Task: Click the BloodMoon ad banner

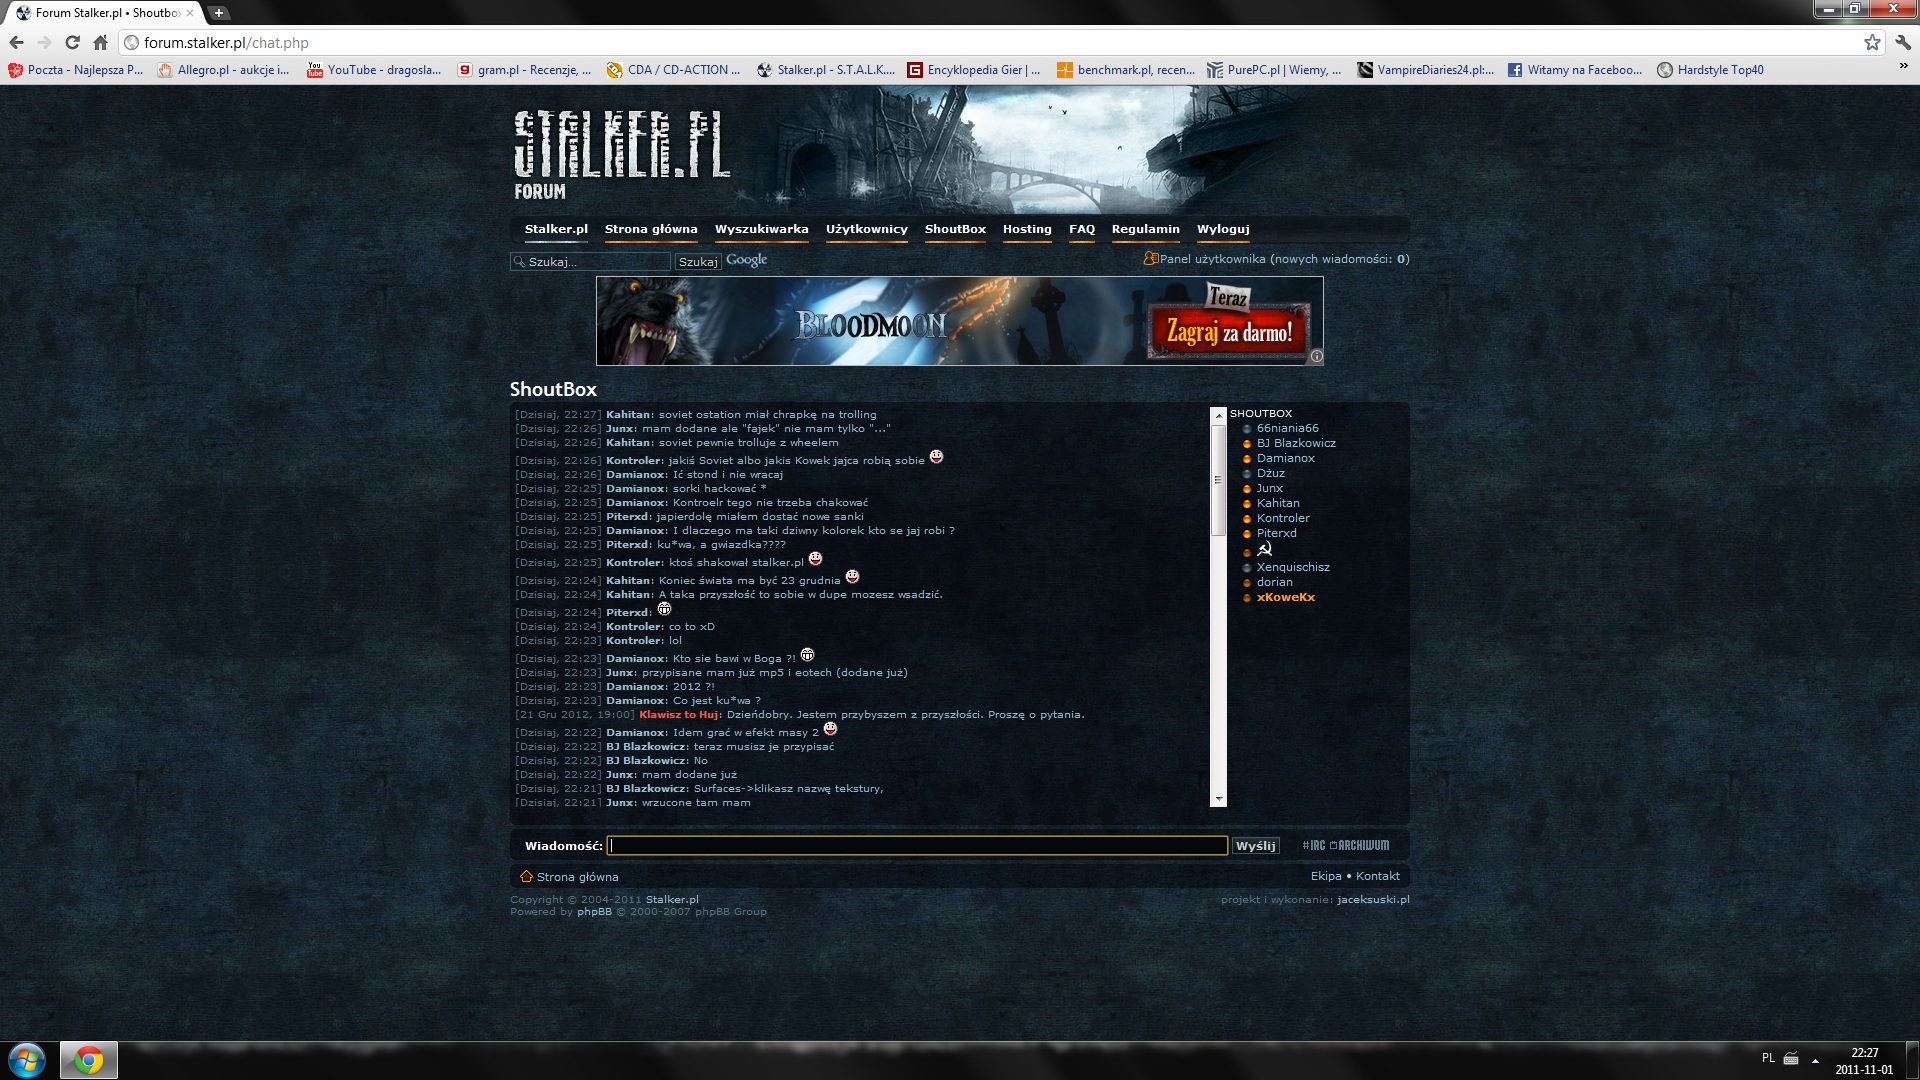Action: tap(959, 321)
